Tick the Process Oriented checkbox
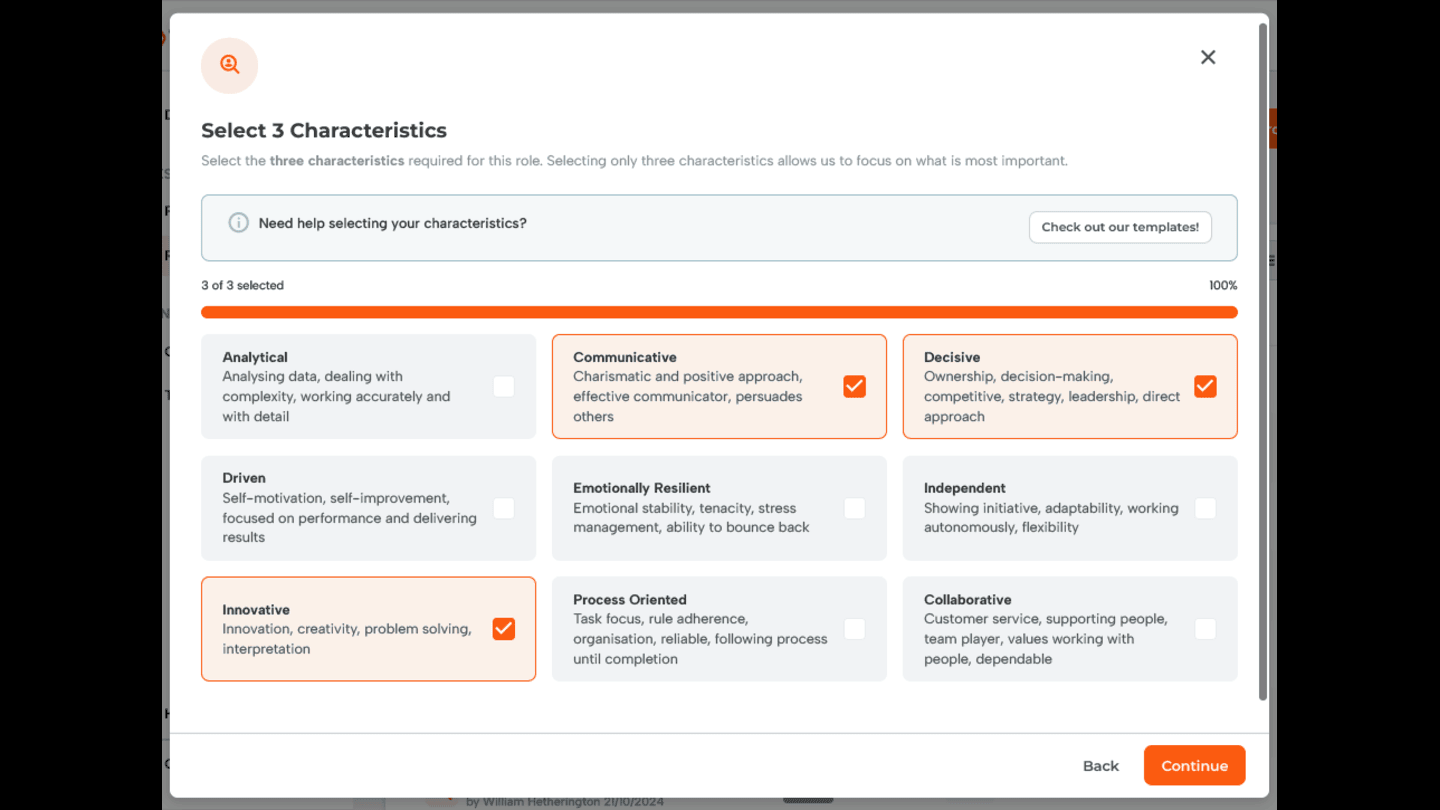Viewport: 1440px width, 810px height. click(x=854, y=629)
